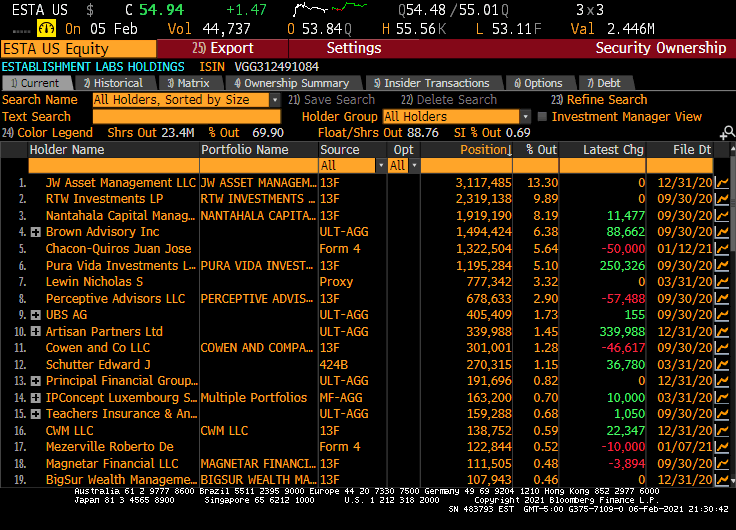Open chart icon for Schutter Edward J row
Viewport: 736px width, 530px height.
tap(721, 364)
